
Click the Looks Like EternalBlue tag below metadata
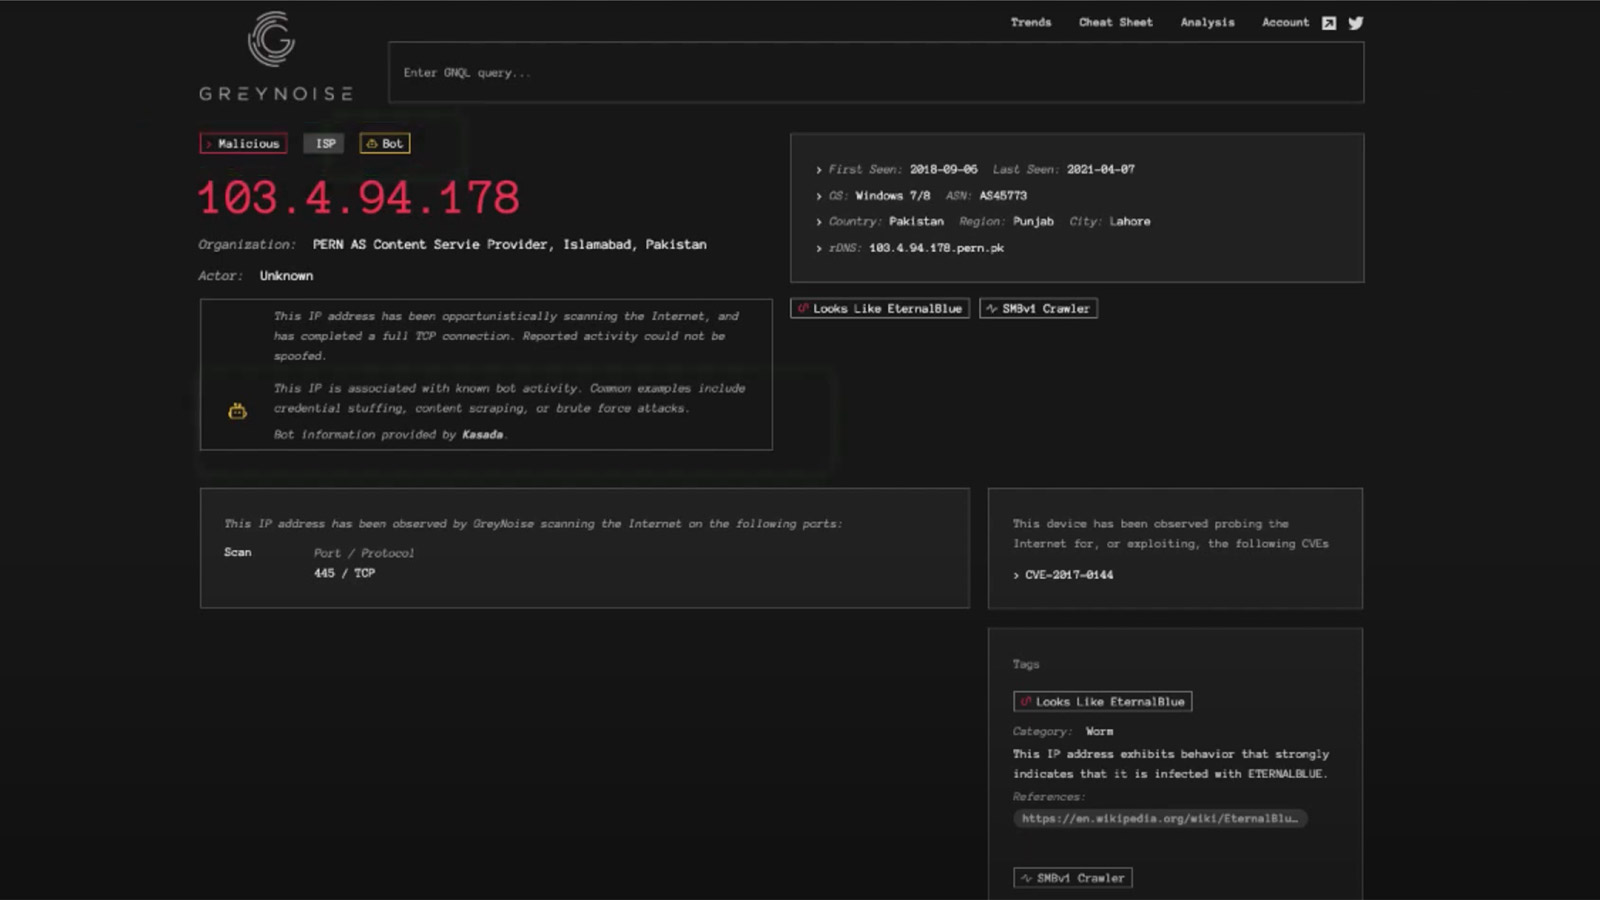880,308
